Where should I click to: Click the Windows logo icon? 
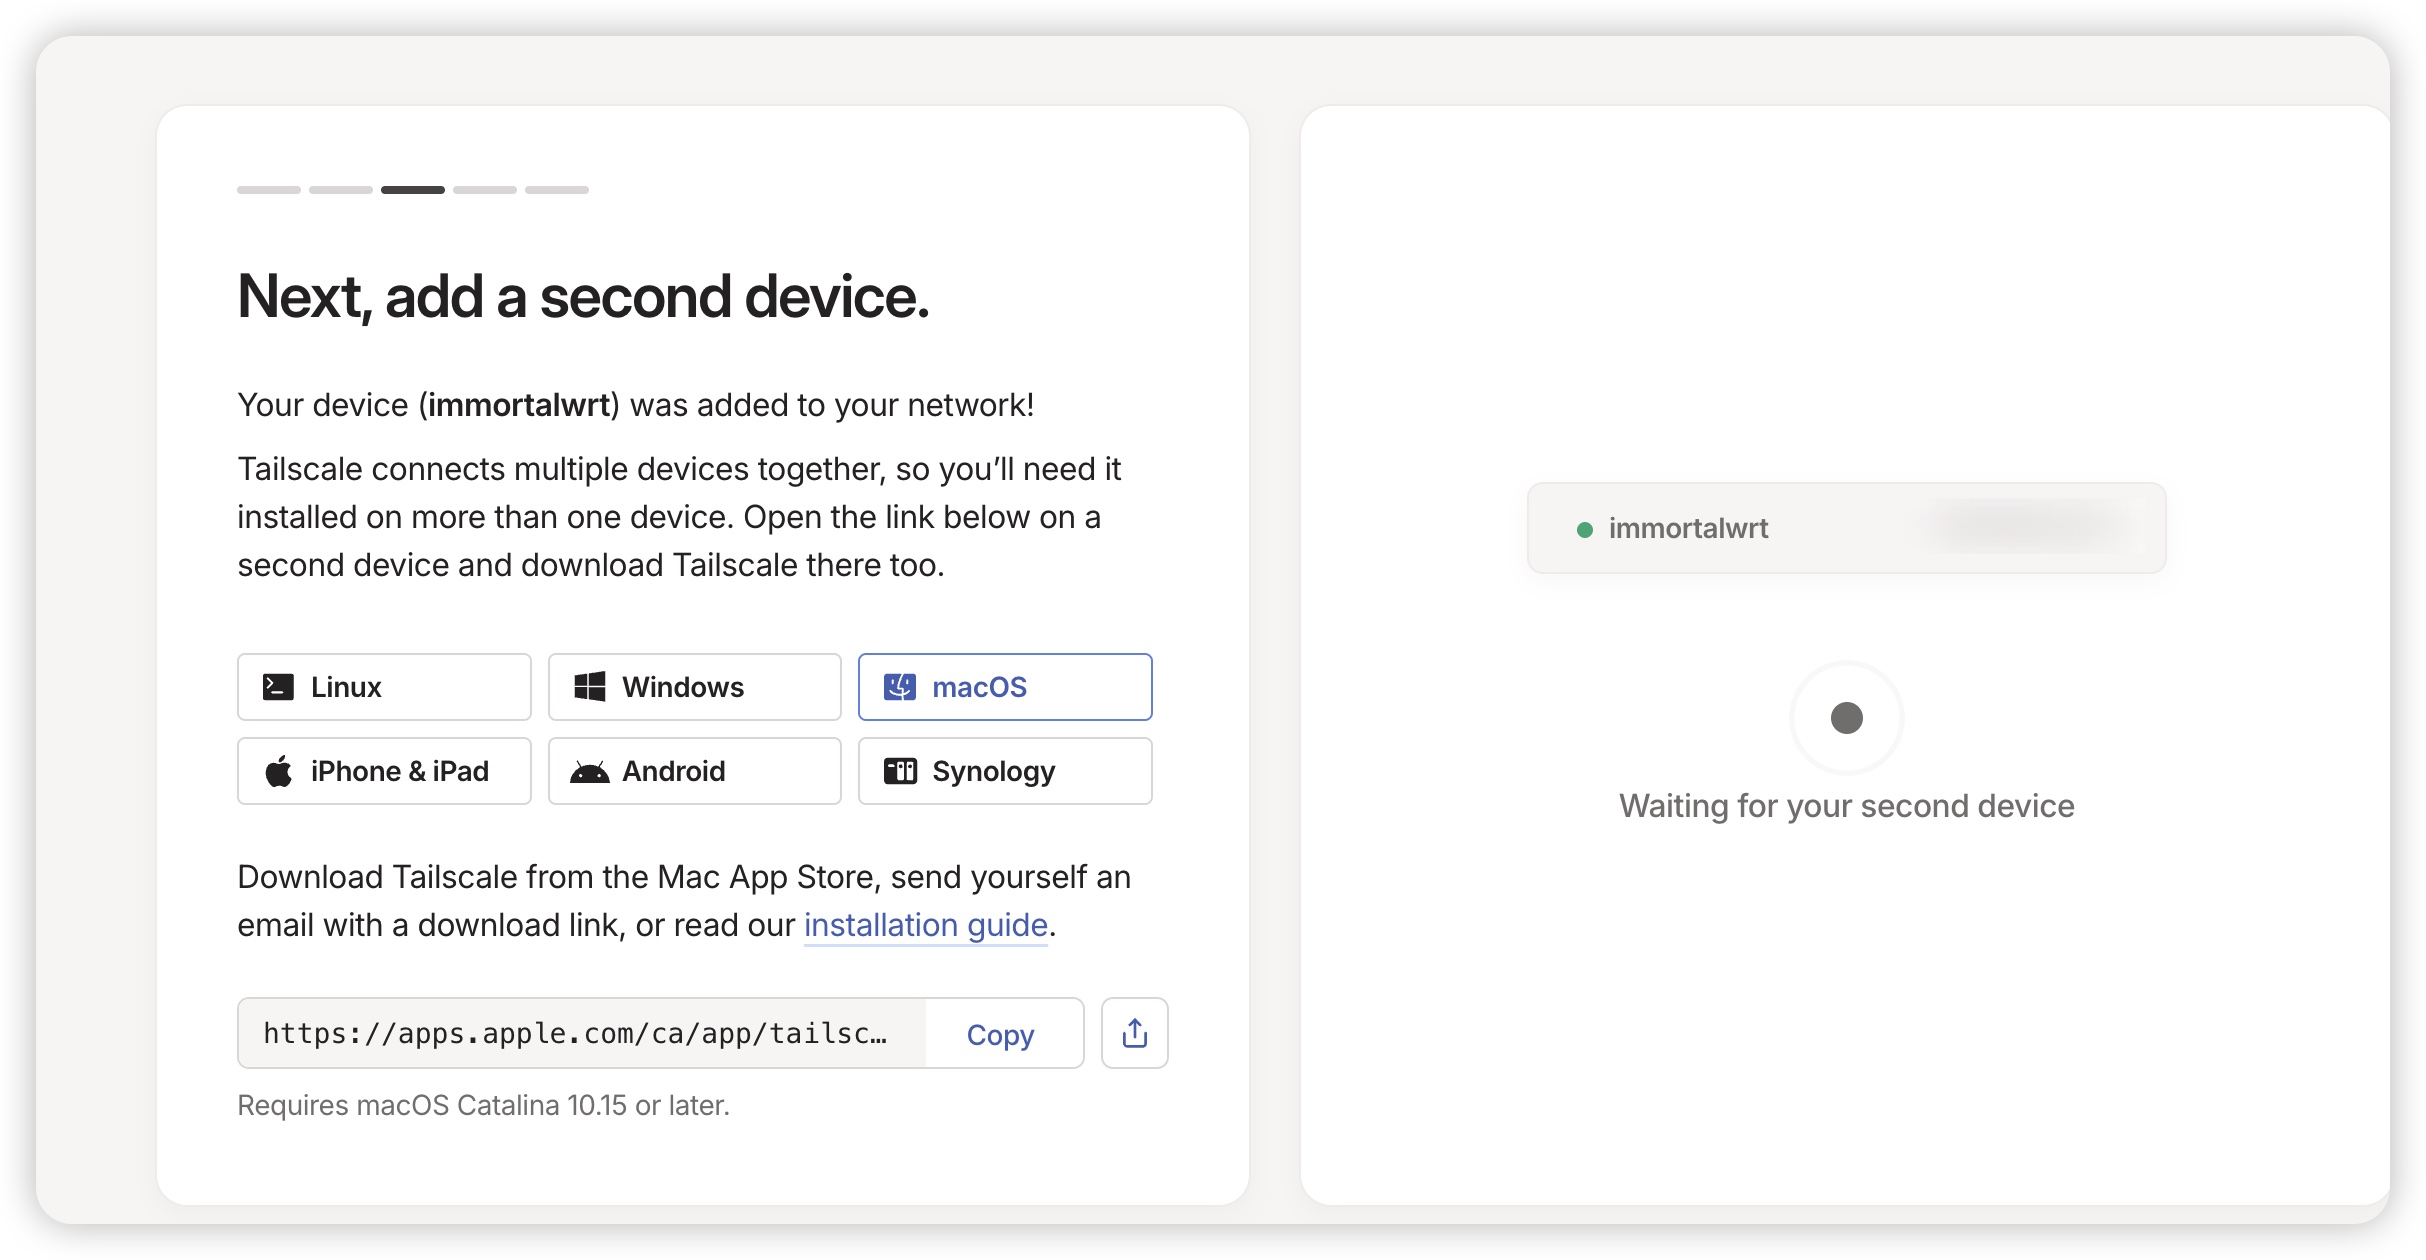[590, 687]
